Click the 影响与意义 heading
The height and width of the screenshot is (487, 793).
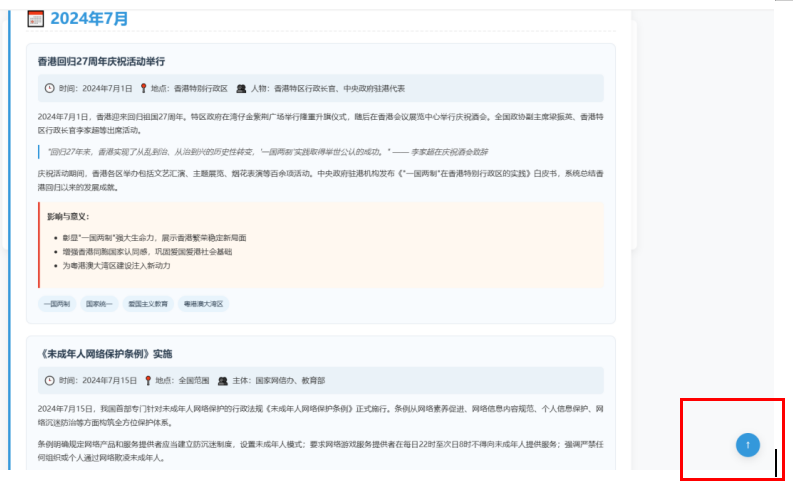68,216
